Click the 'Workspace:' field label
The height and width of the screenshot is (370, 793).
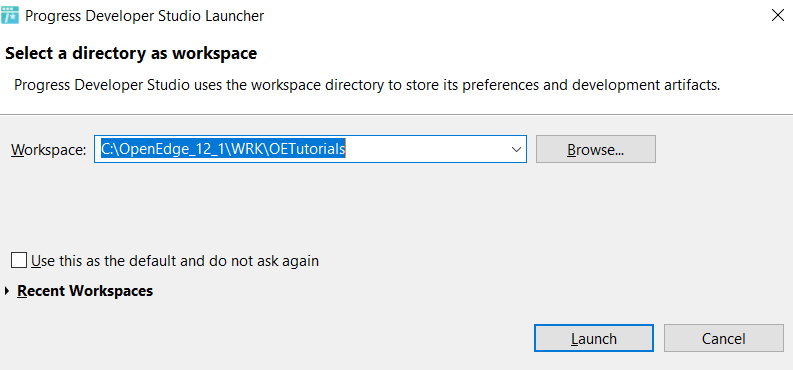pos(49,150)
